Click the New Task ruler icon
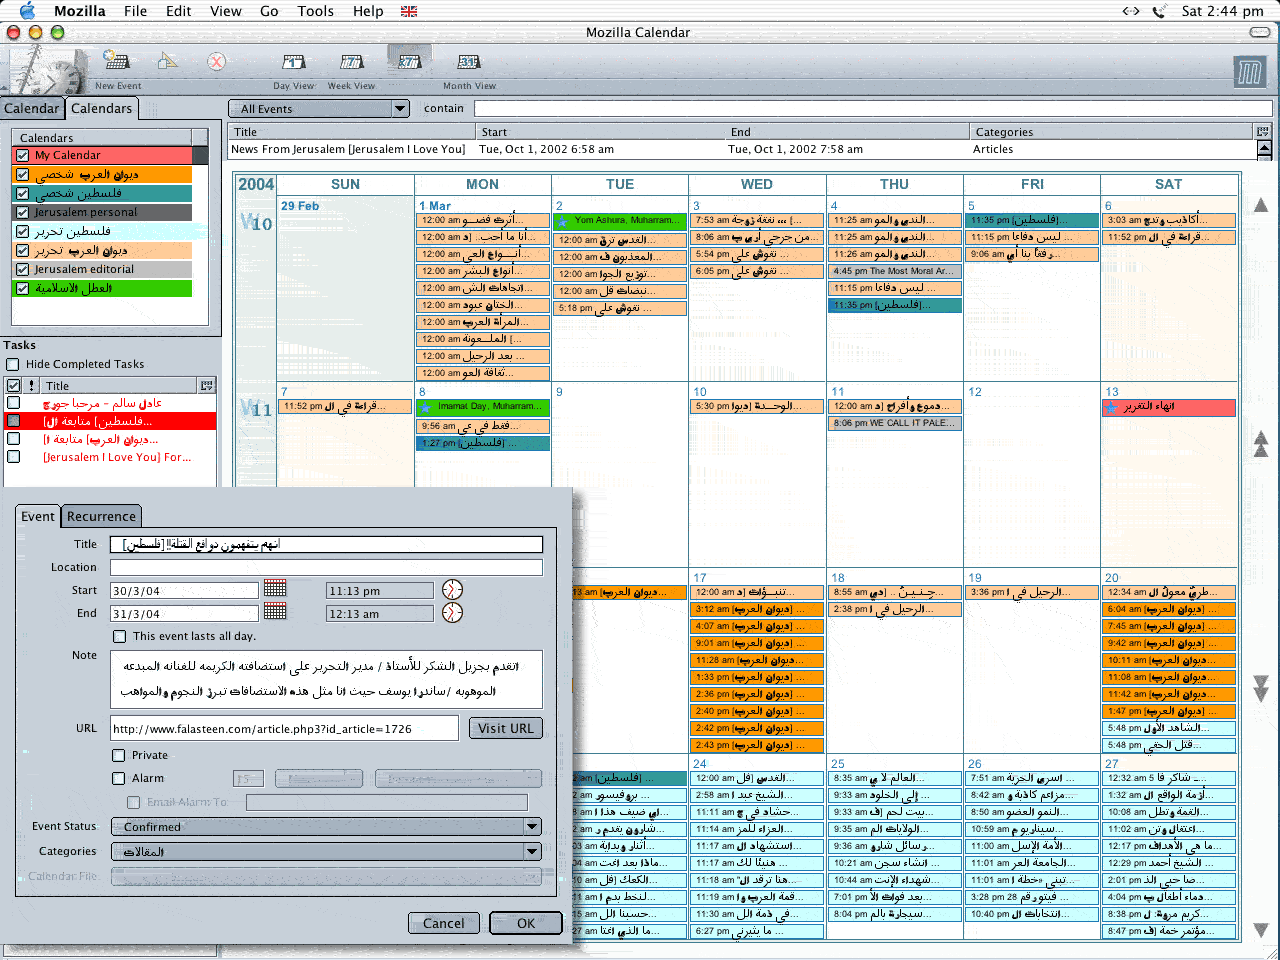 tap(167, 62)
